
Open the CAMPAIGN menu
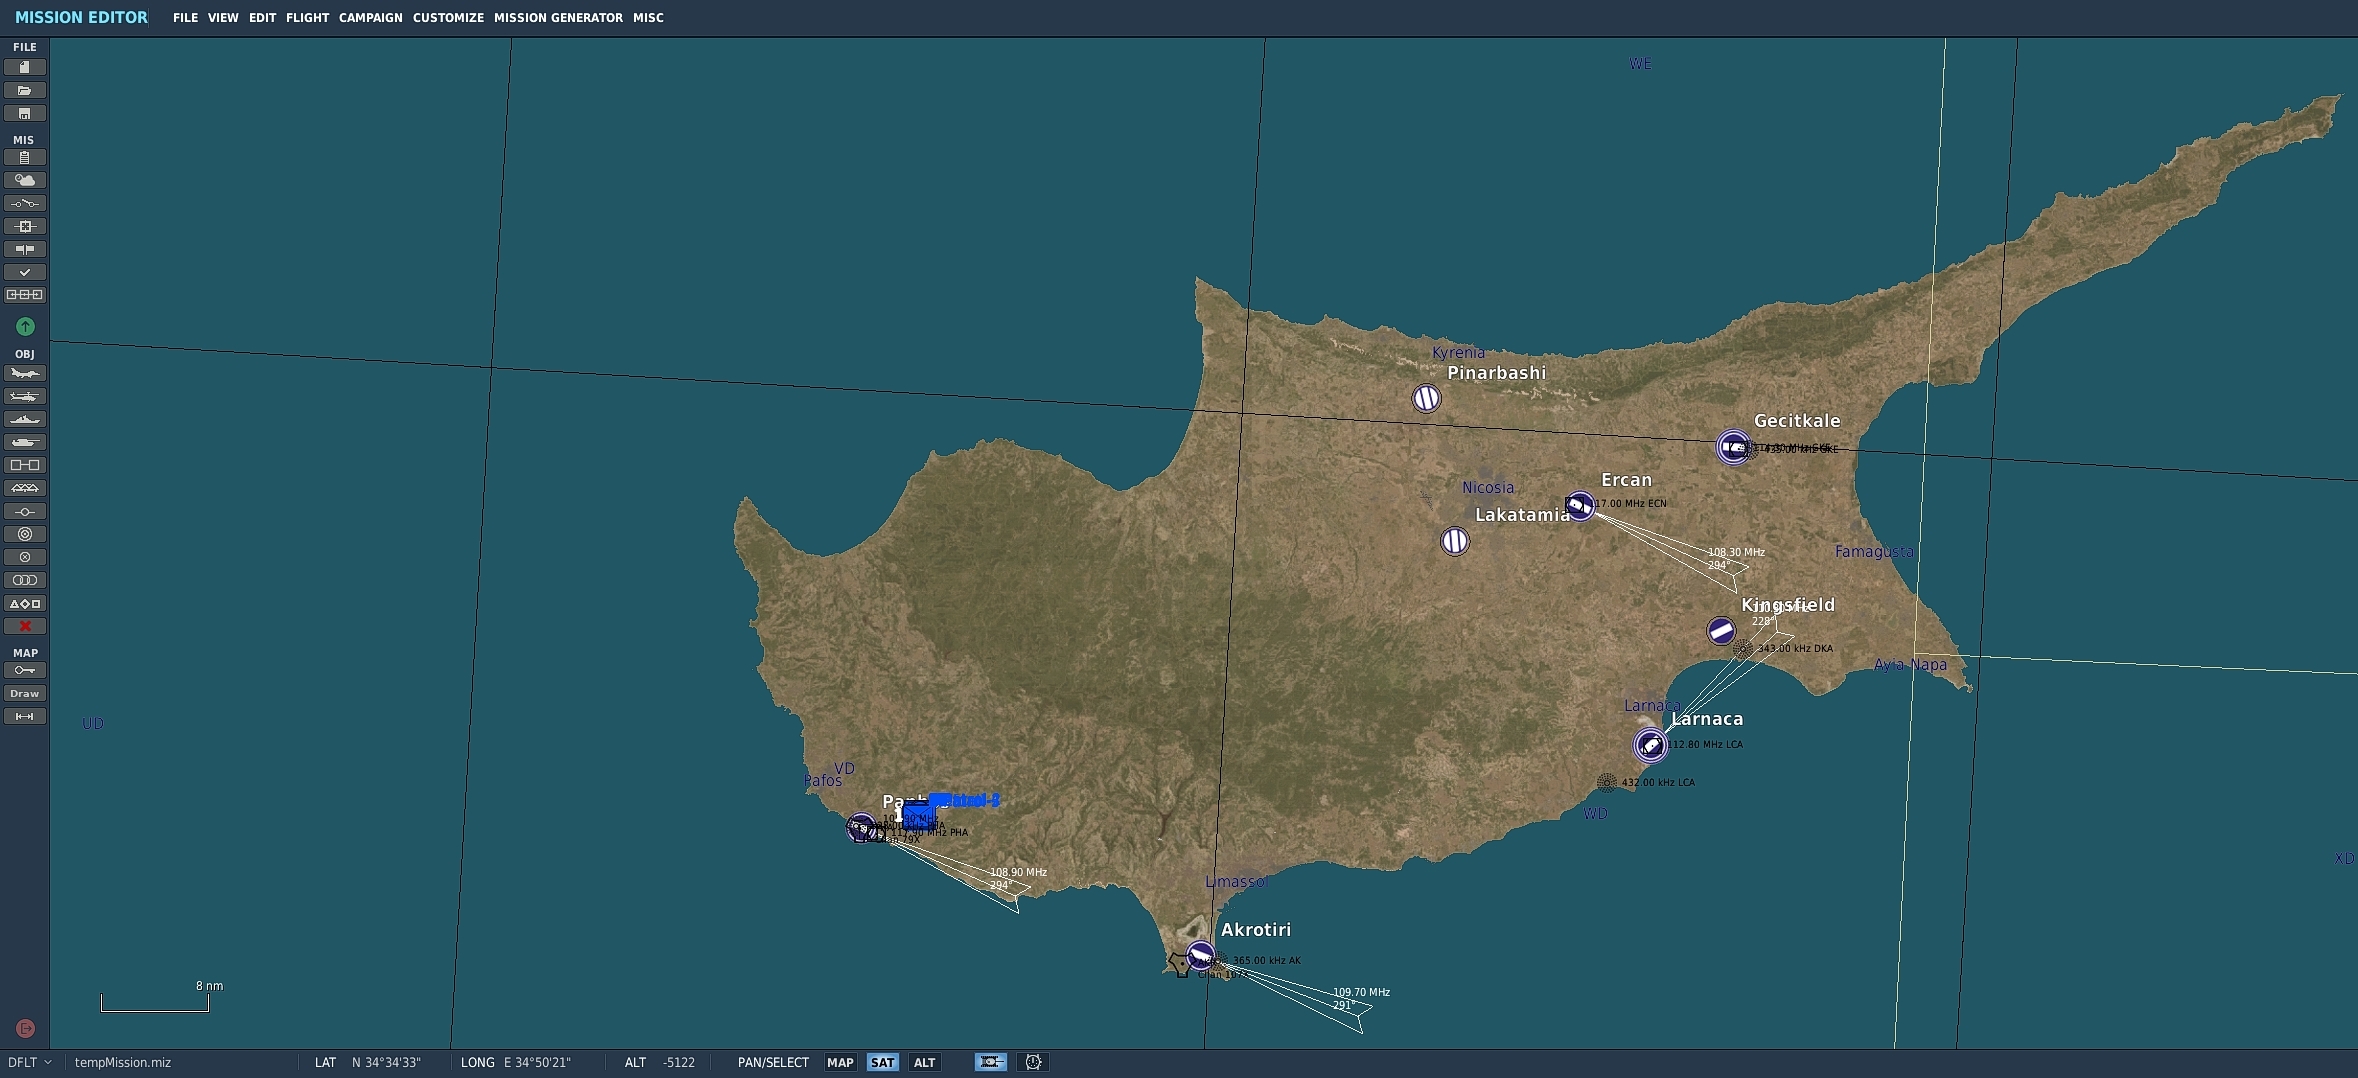point(370,18)
